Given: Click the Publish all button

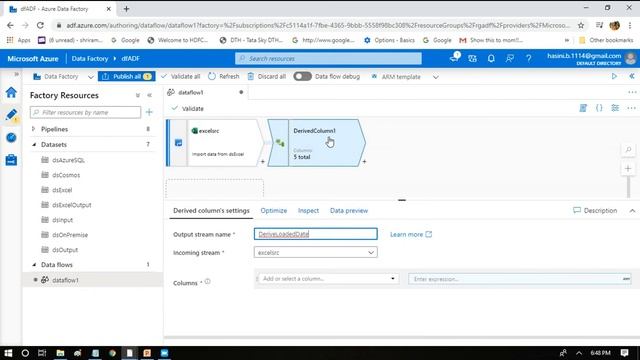Looking at the screenshot, I should tap(127, 76).
